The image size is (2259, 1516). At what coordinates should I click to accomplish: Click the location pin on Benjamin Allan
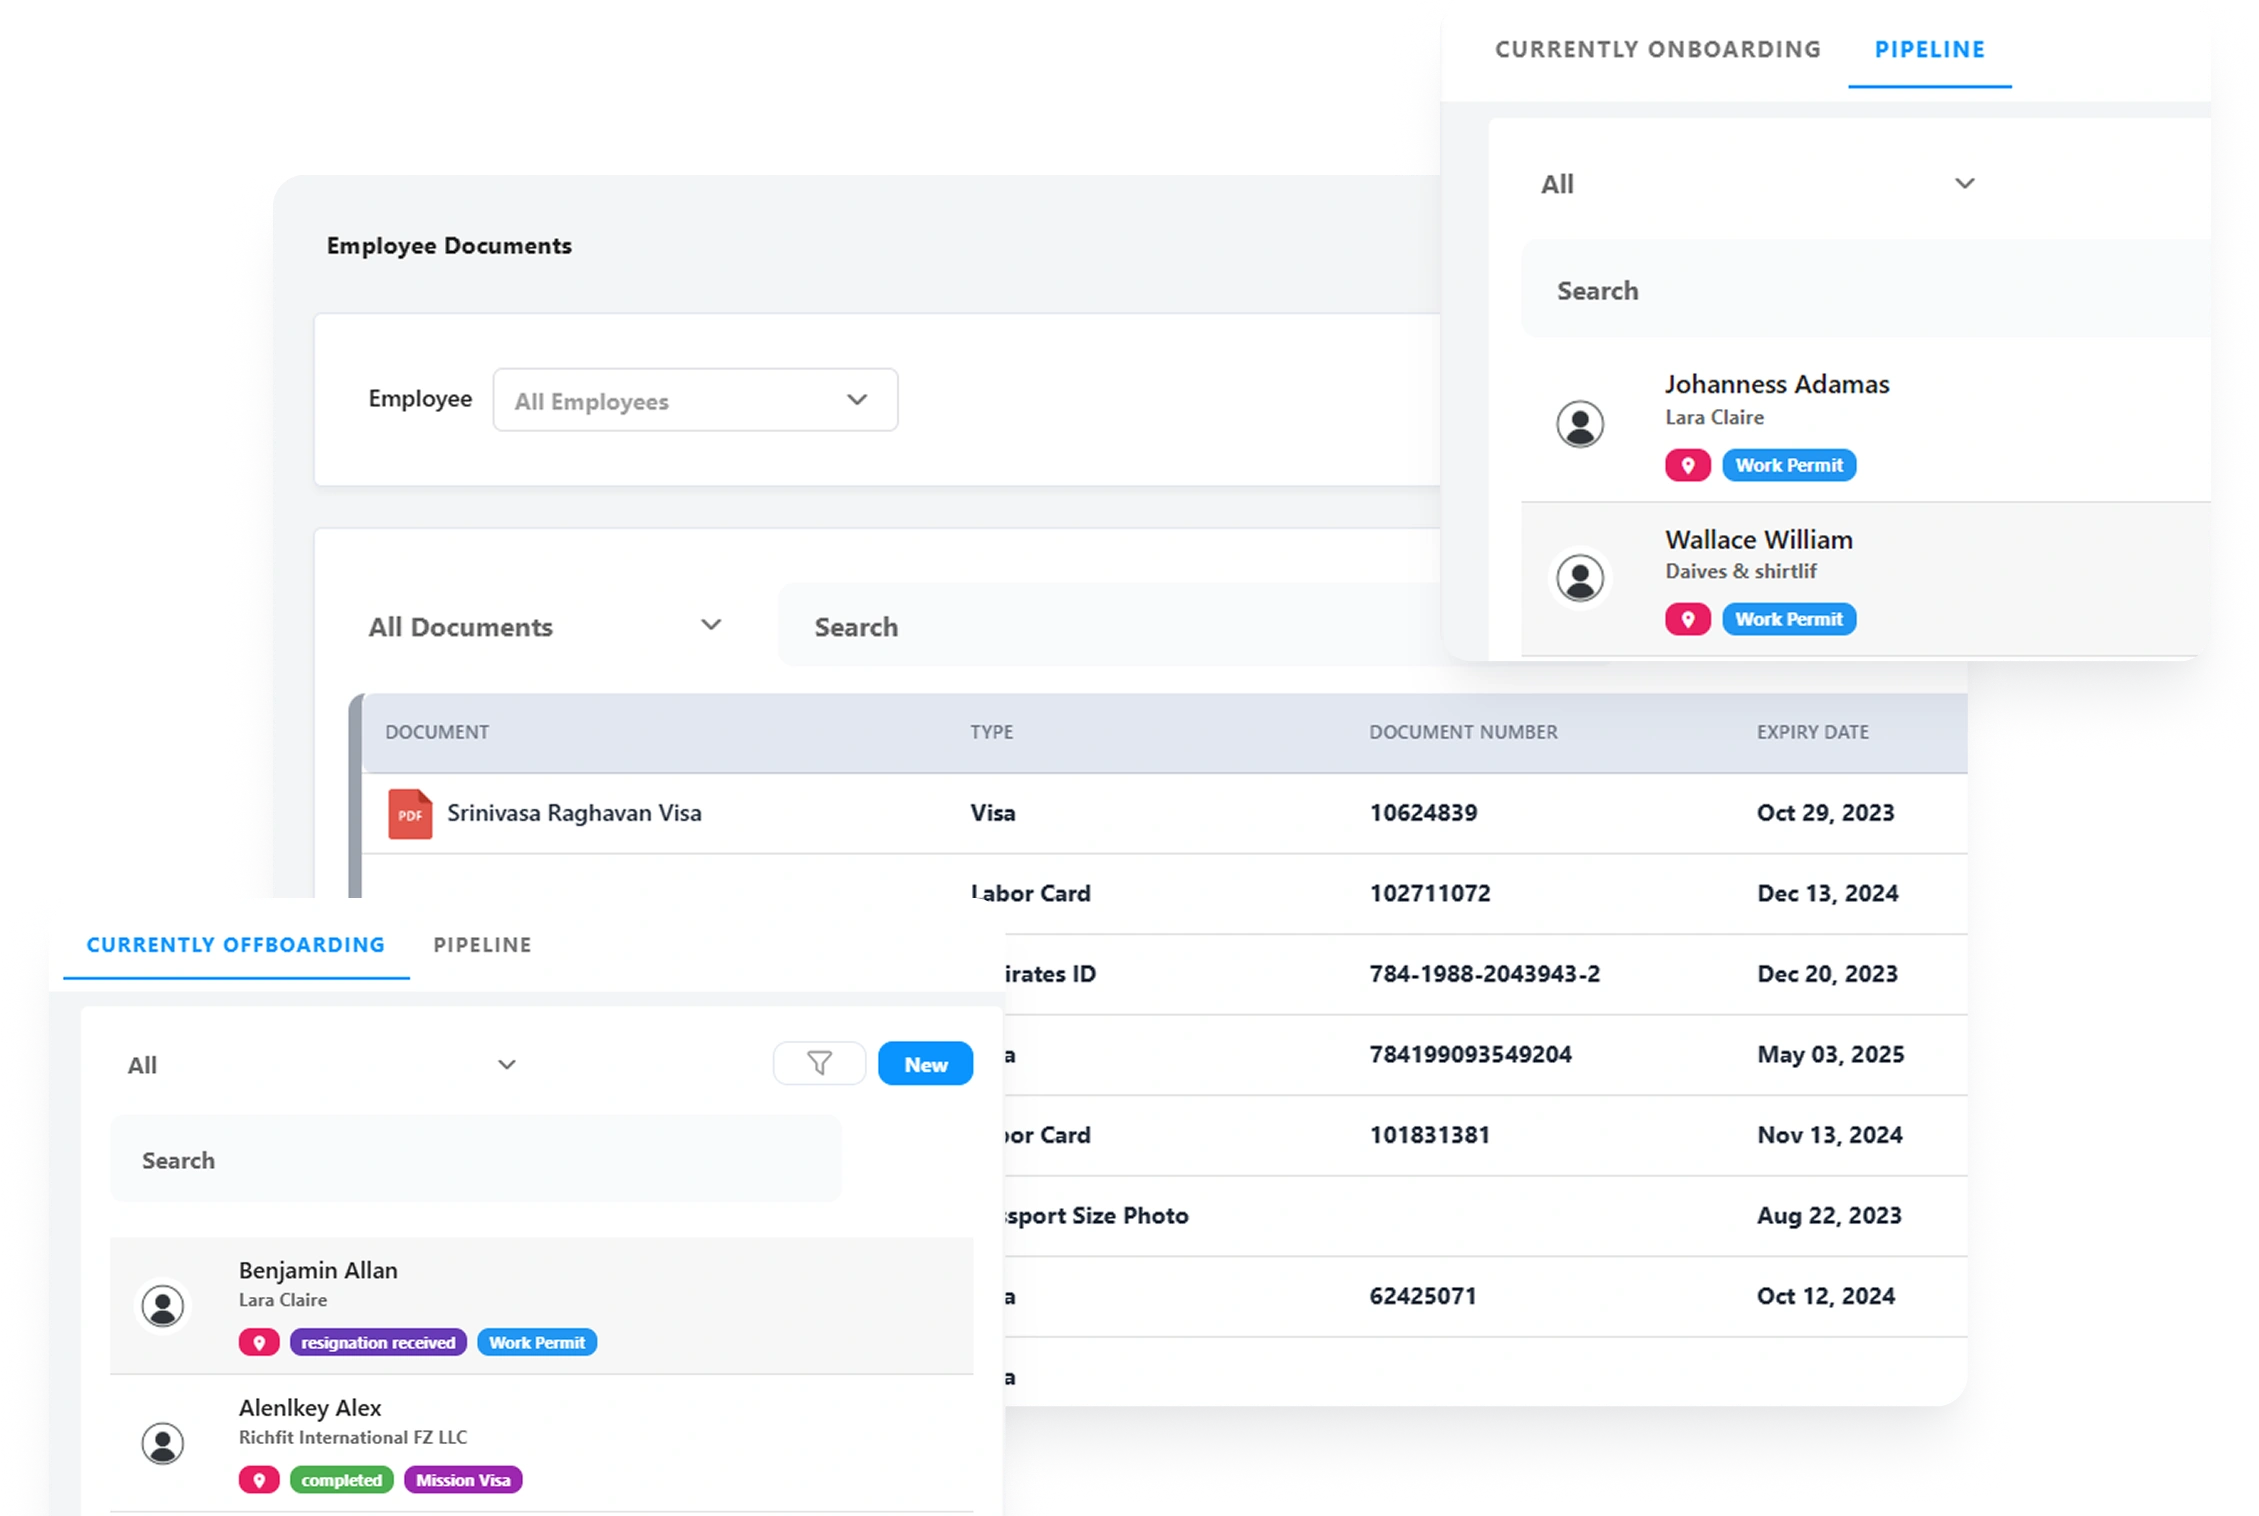coord(260,1342)
